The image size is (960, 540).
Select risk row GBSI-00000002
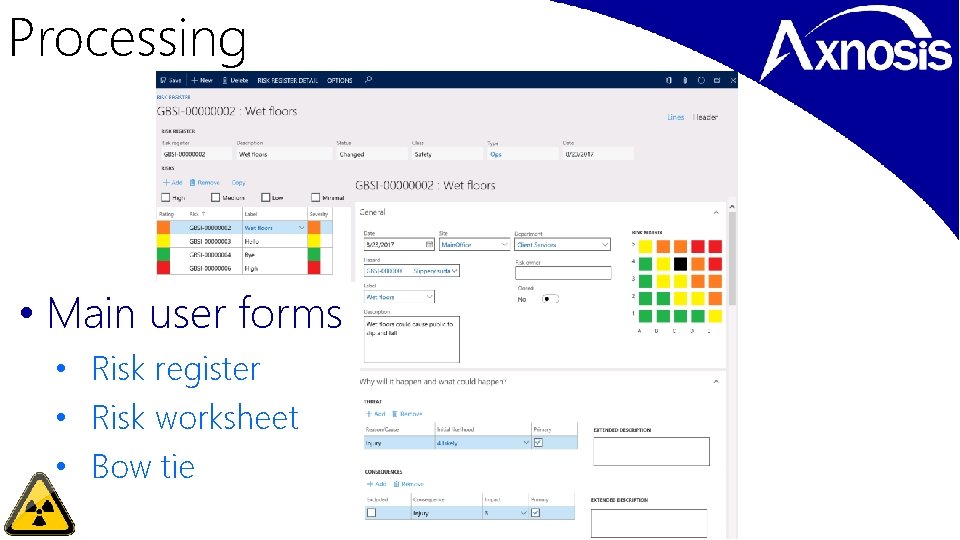tap(245, 227)
